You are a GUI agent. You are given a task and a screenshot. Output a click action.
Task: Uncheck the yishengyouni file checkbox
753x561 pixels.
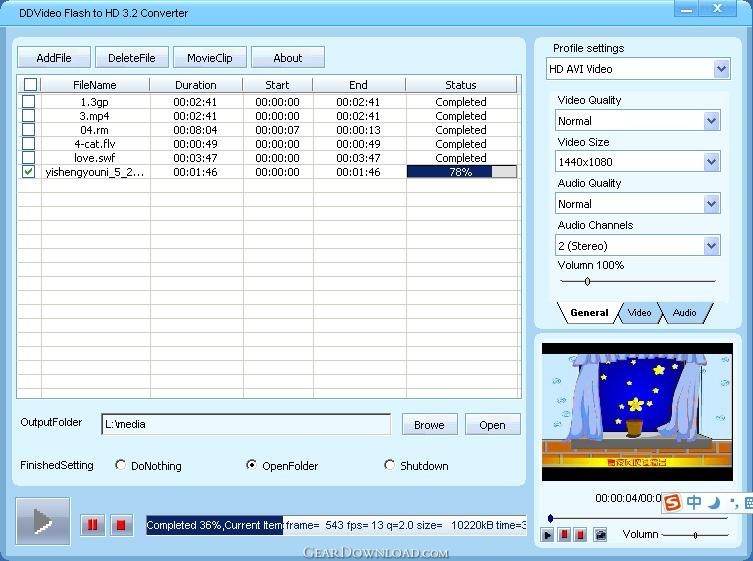(28, 171)
